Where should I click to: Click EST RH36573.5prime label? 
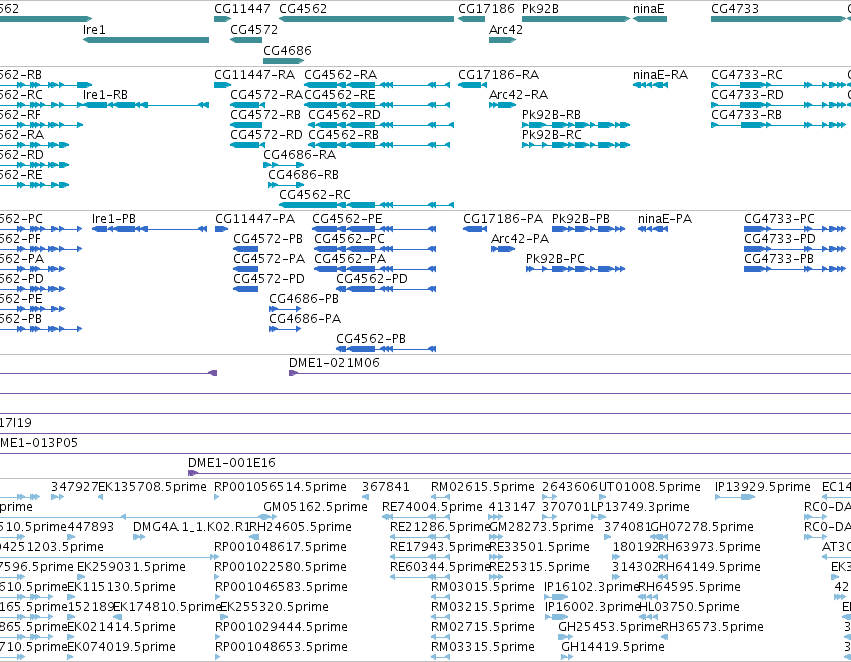712,627
